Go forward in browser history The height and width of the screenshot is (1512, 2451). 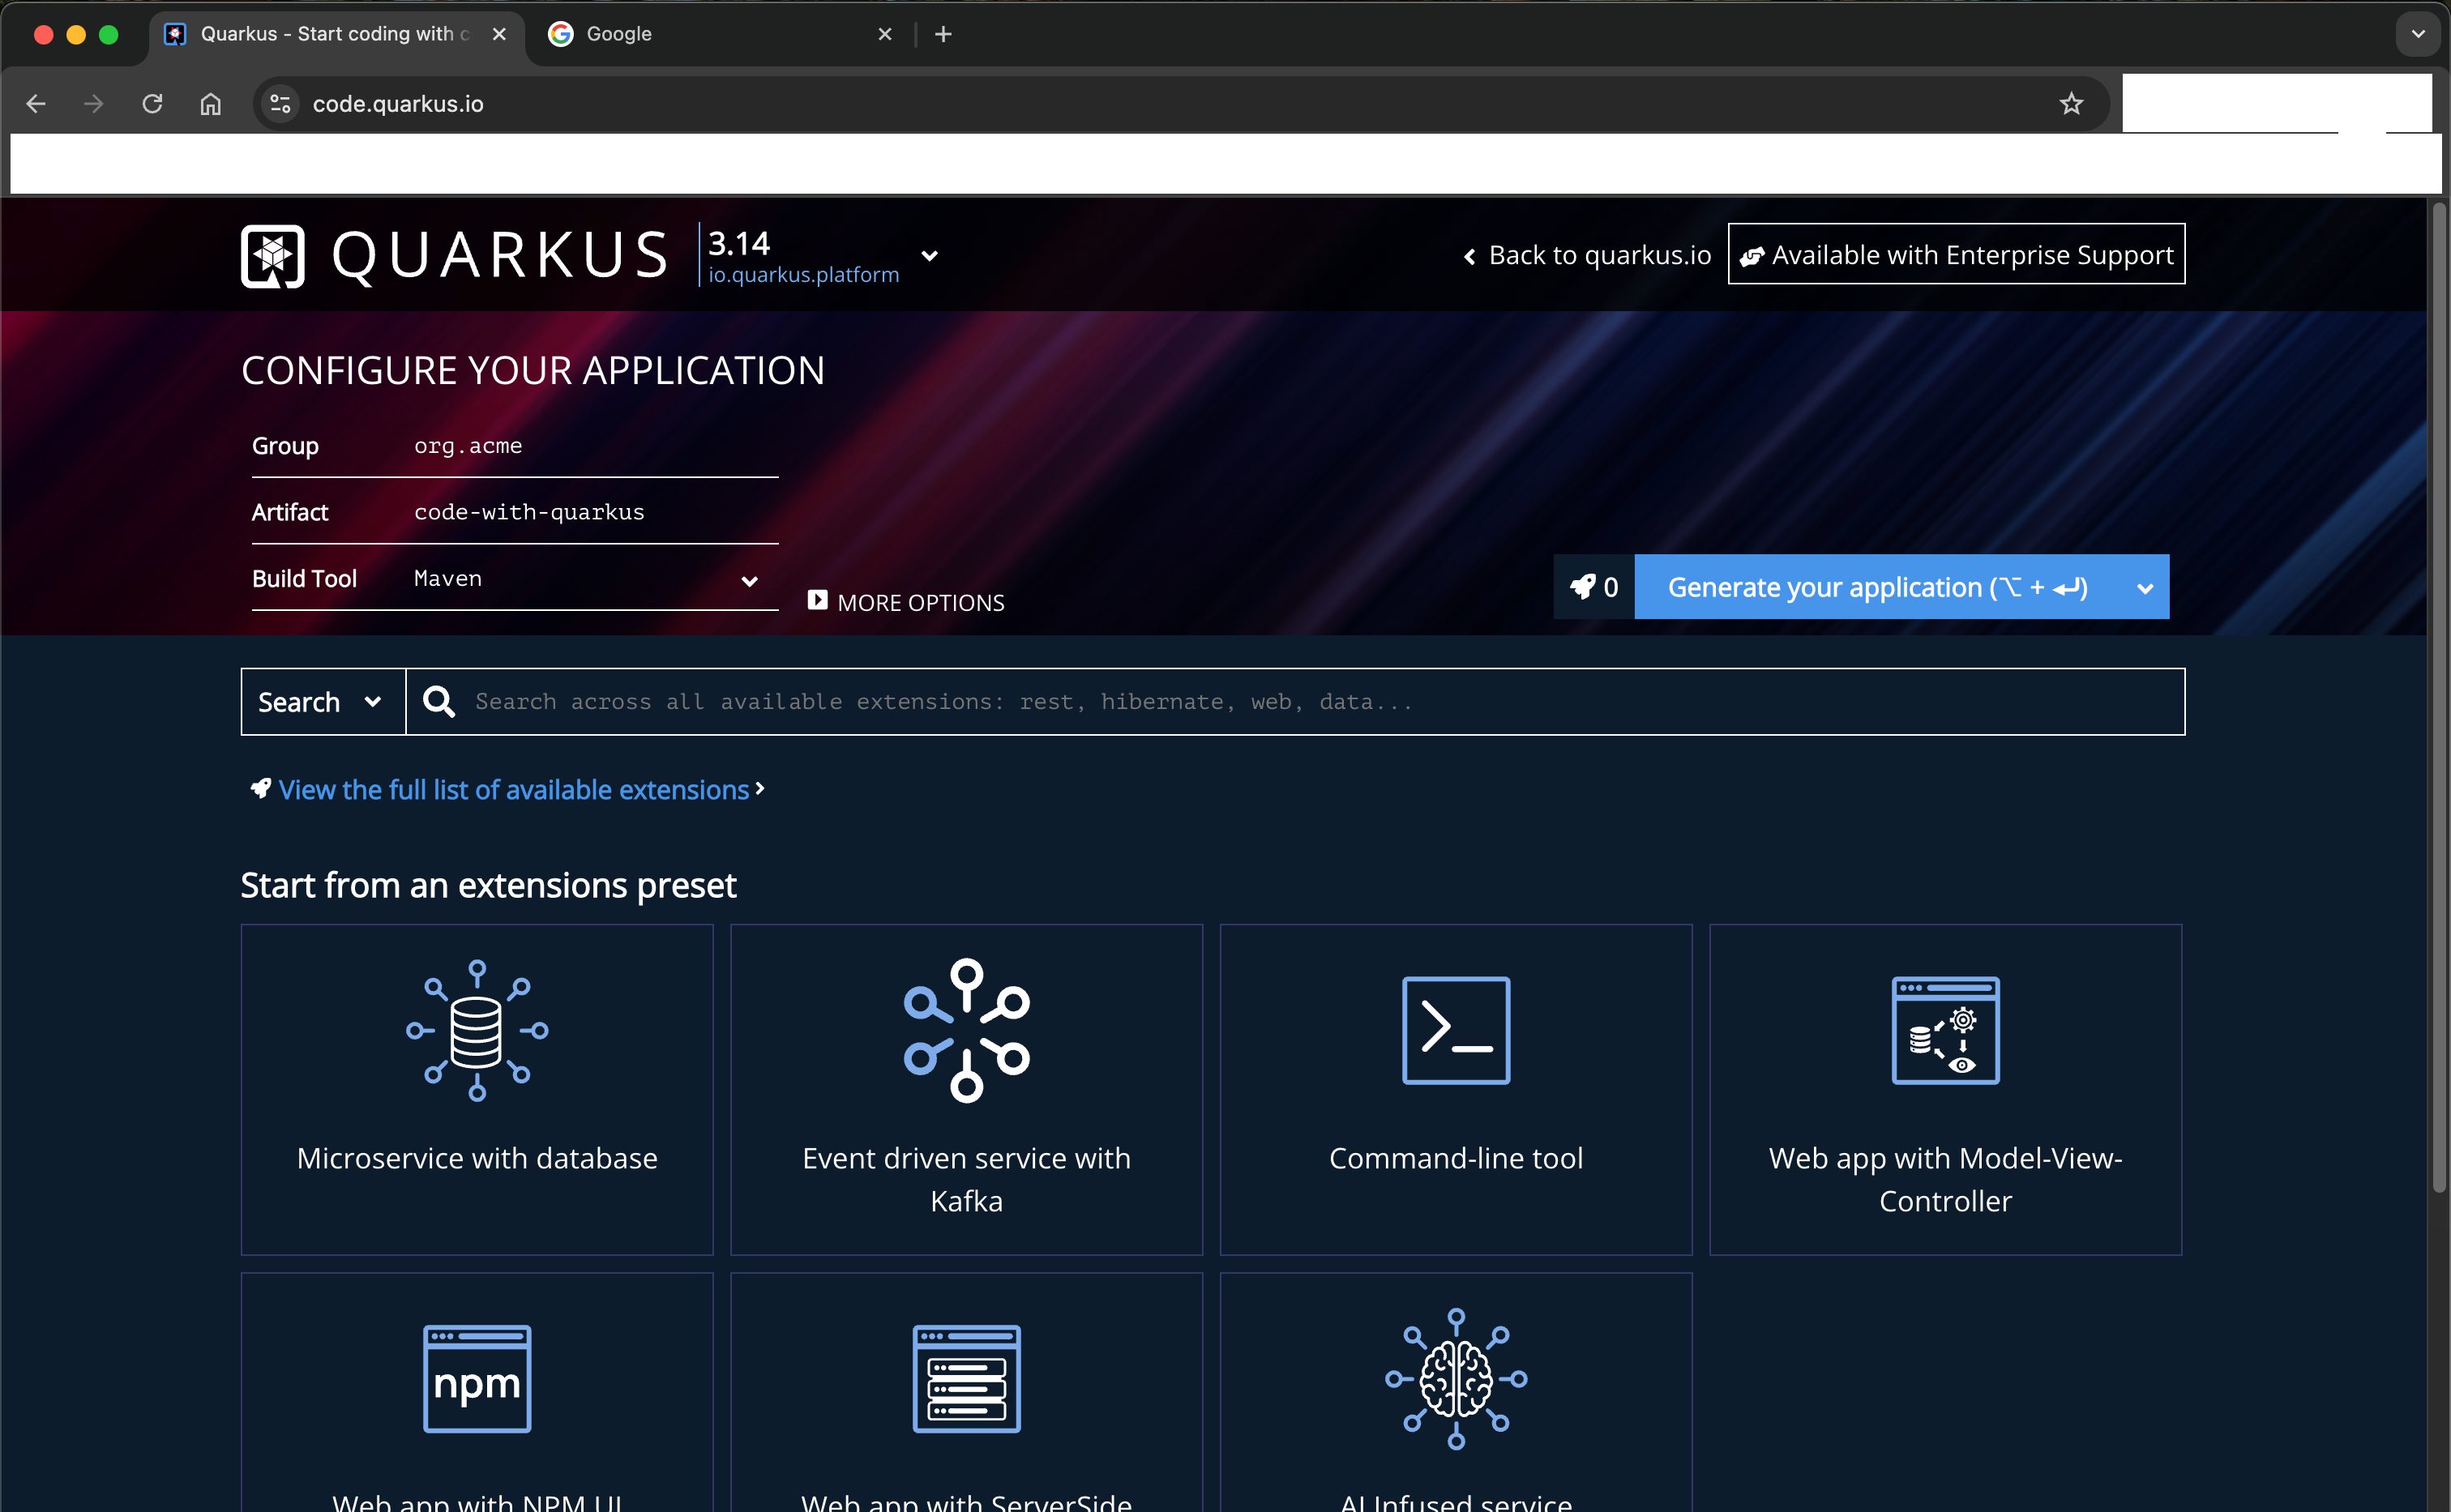pyautogui.click(x=94, y=104)
